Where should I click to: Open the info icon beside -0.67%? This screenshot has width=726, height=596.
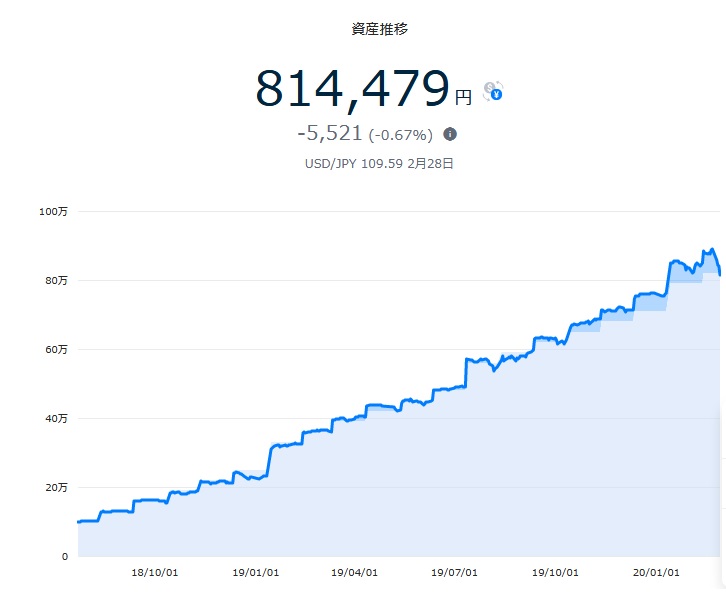pyautogui.click(x=450, y=134)
